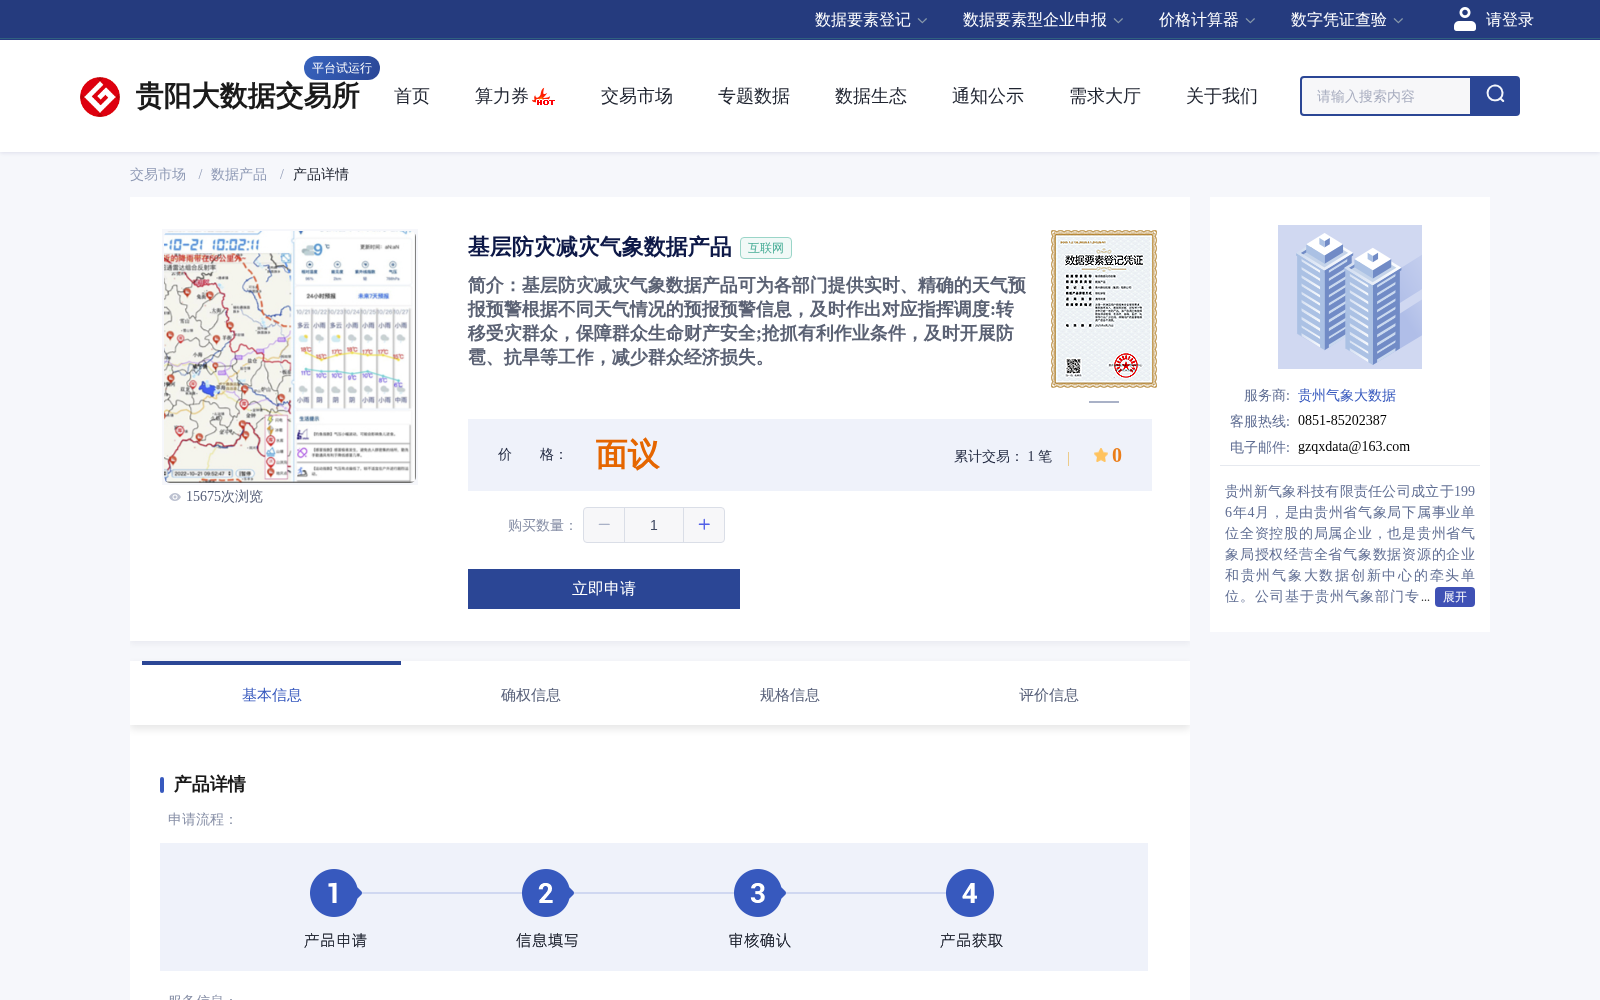
Task: Click the 互联网 tag badge
Action: tap(766, 248)
